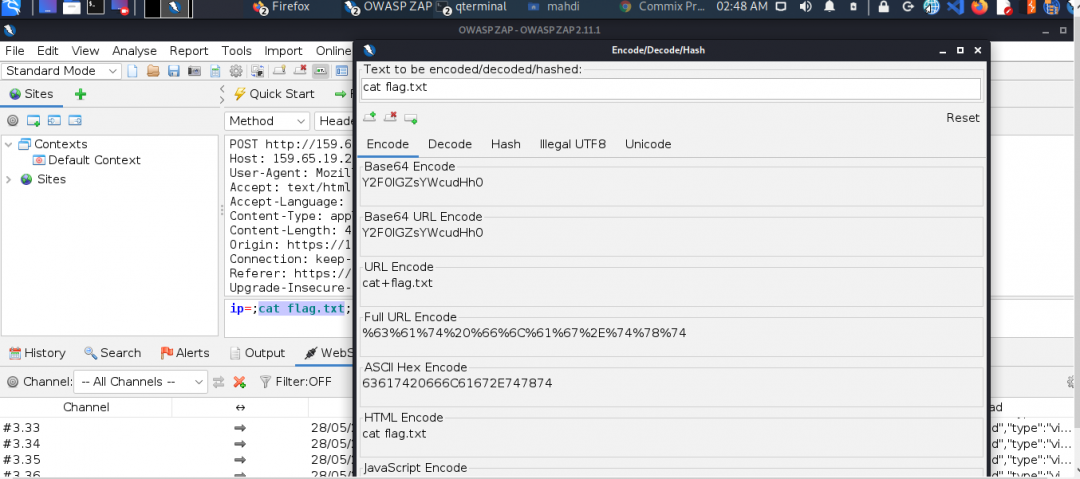
Task: Open the History tab
Action: pyautogui.click(x=37, y=353)
